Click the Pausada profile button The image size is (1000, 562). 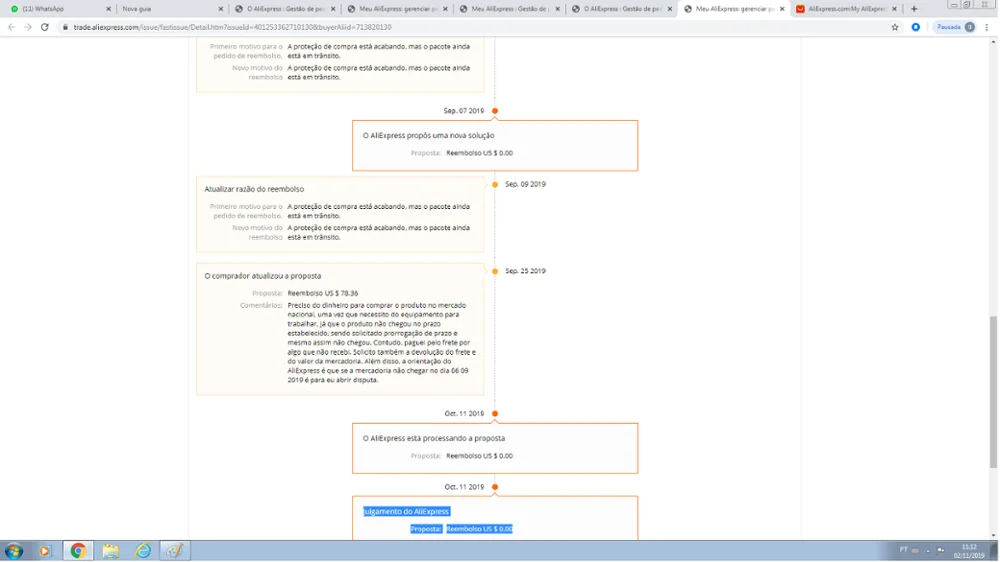pyautogui.click(x=955, y=27)
